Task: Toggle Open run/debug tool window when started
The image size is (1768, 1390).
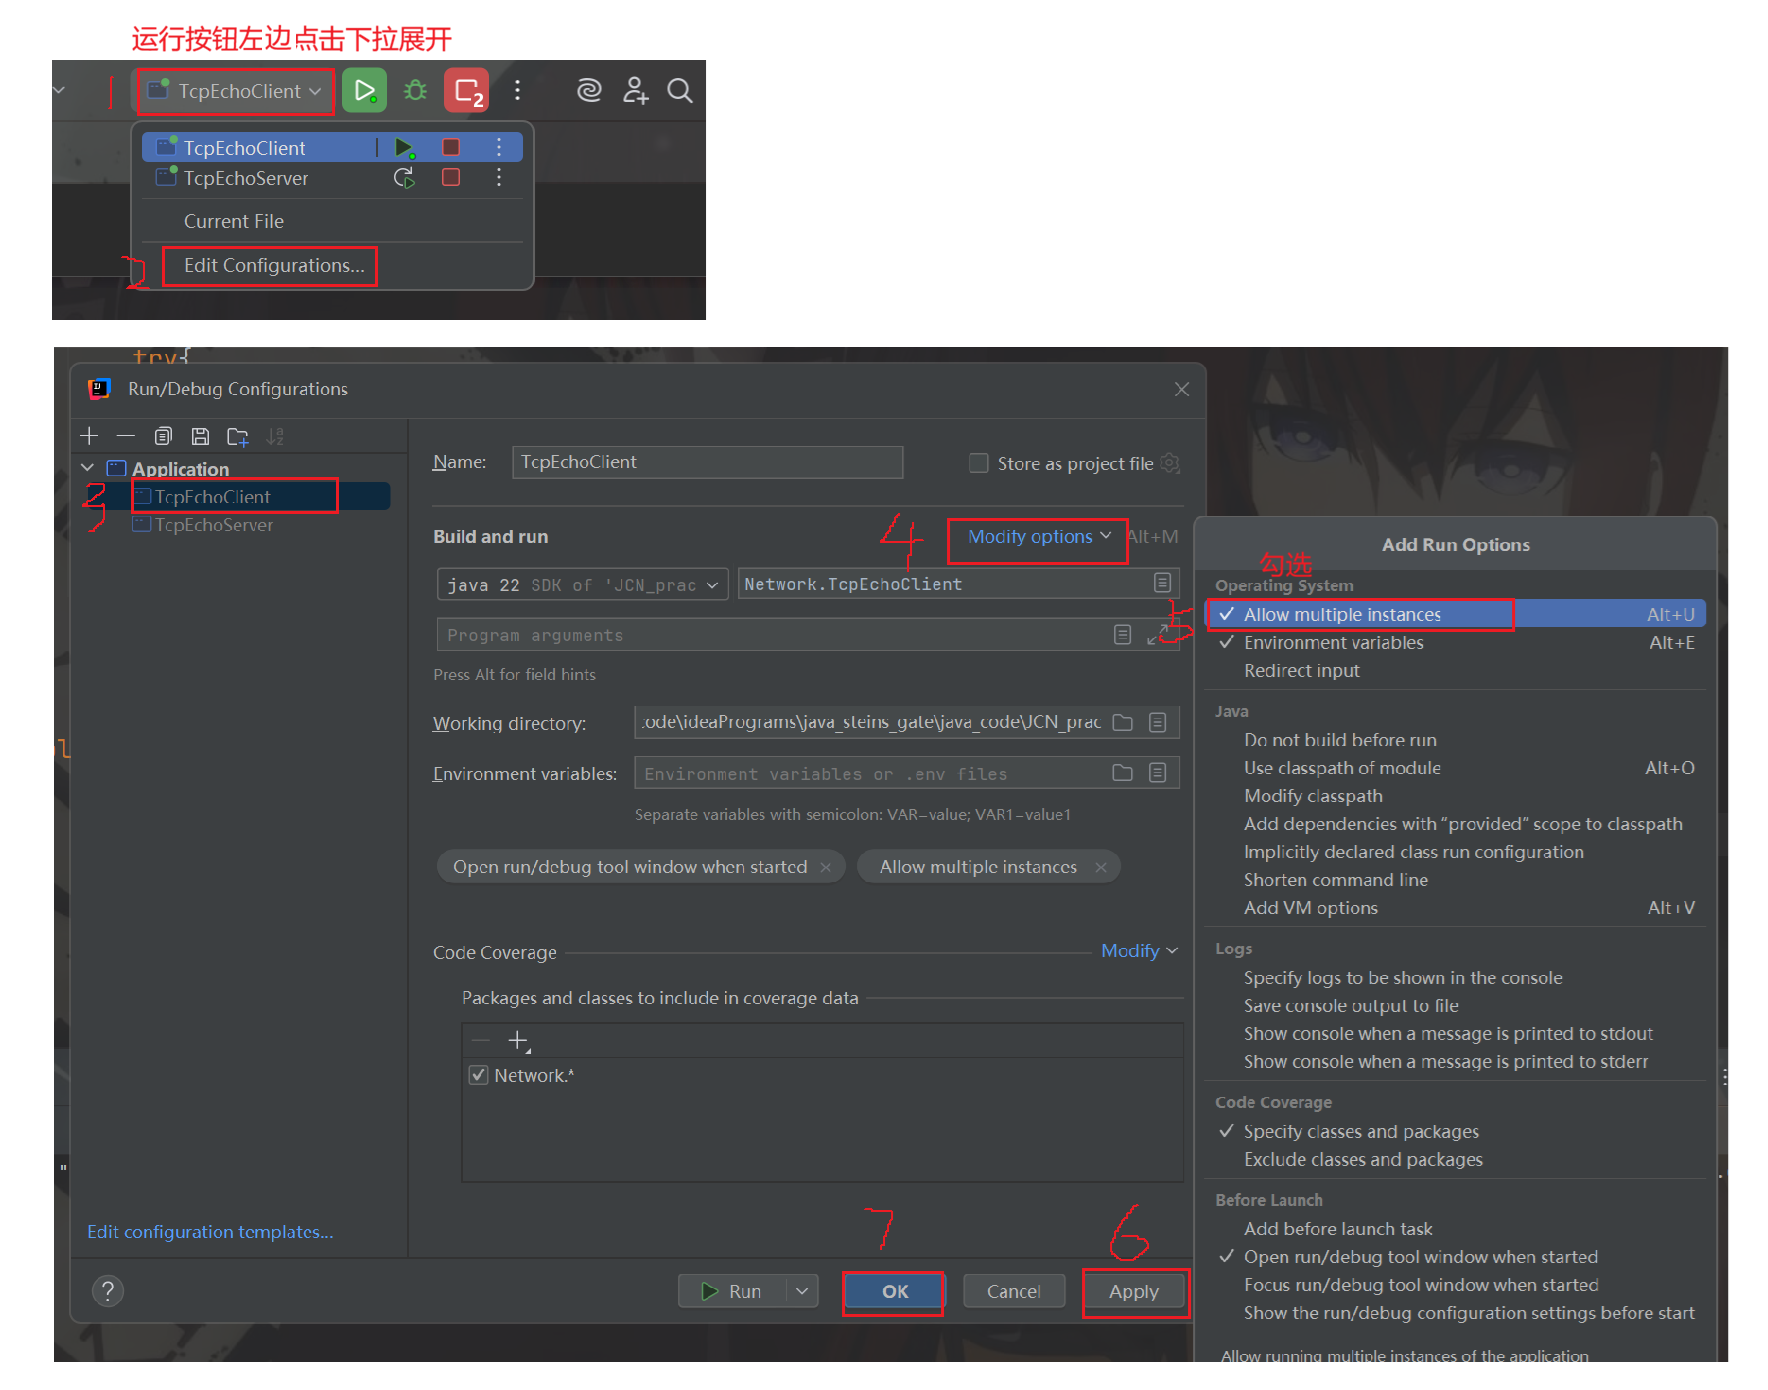Action: click(1456, 1256)
